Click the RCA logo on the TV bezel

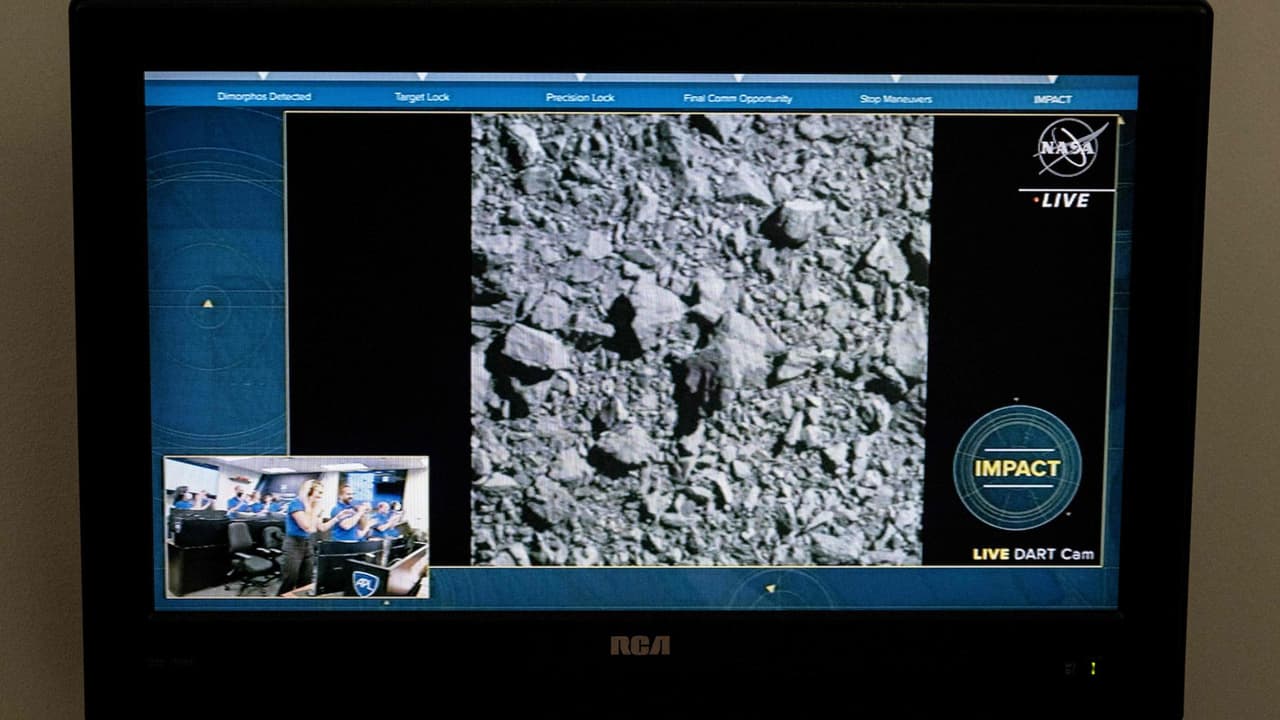click(640, 646)
